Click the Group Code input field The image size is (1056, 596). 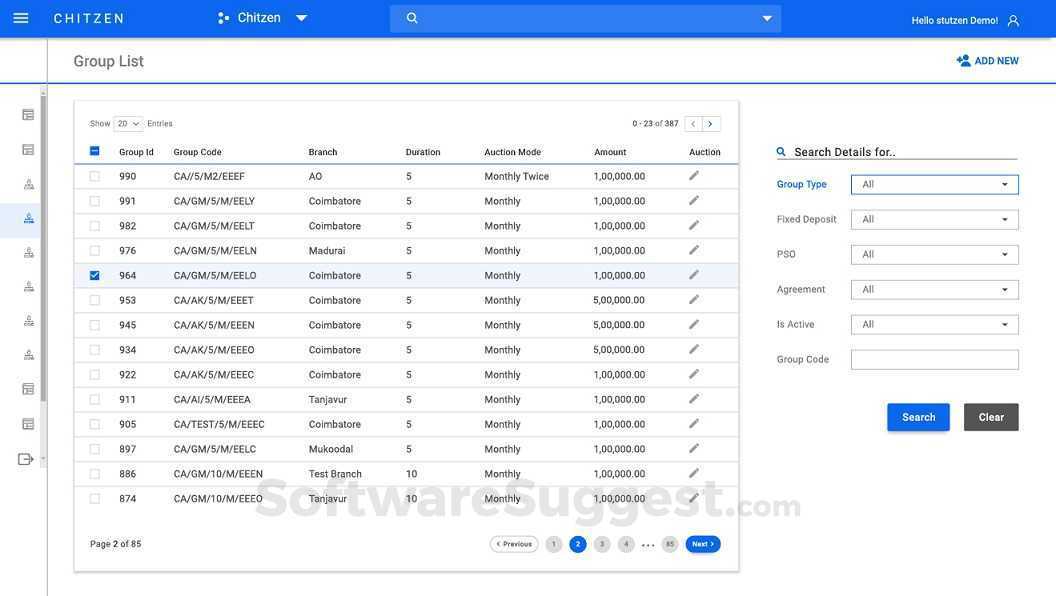coord(934,360)
